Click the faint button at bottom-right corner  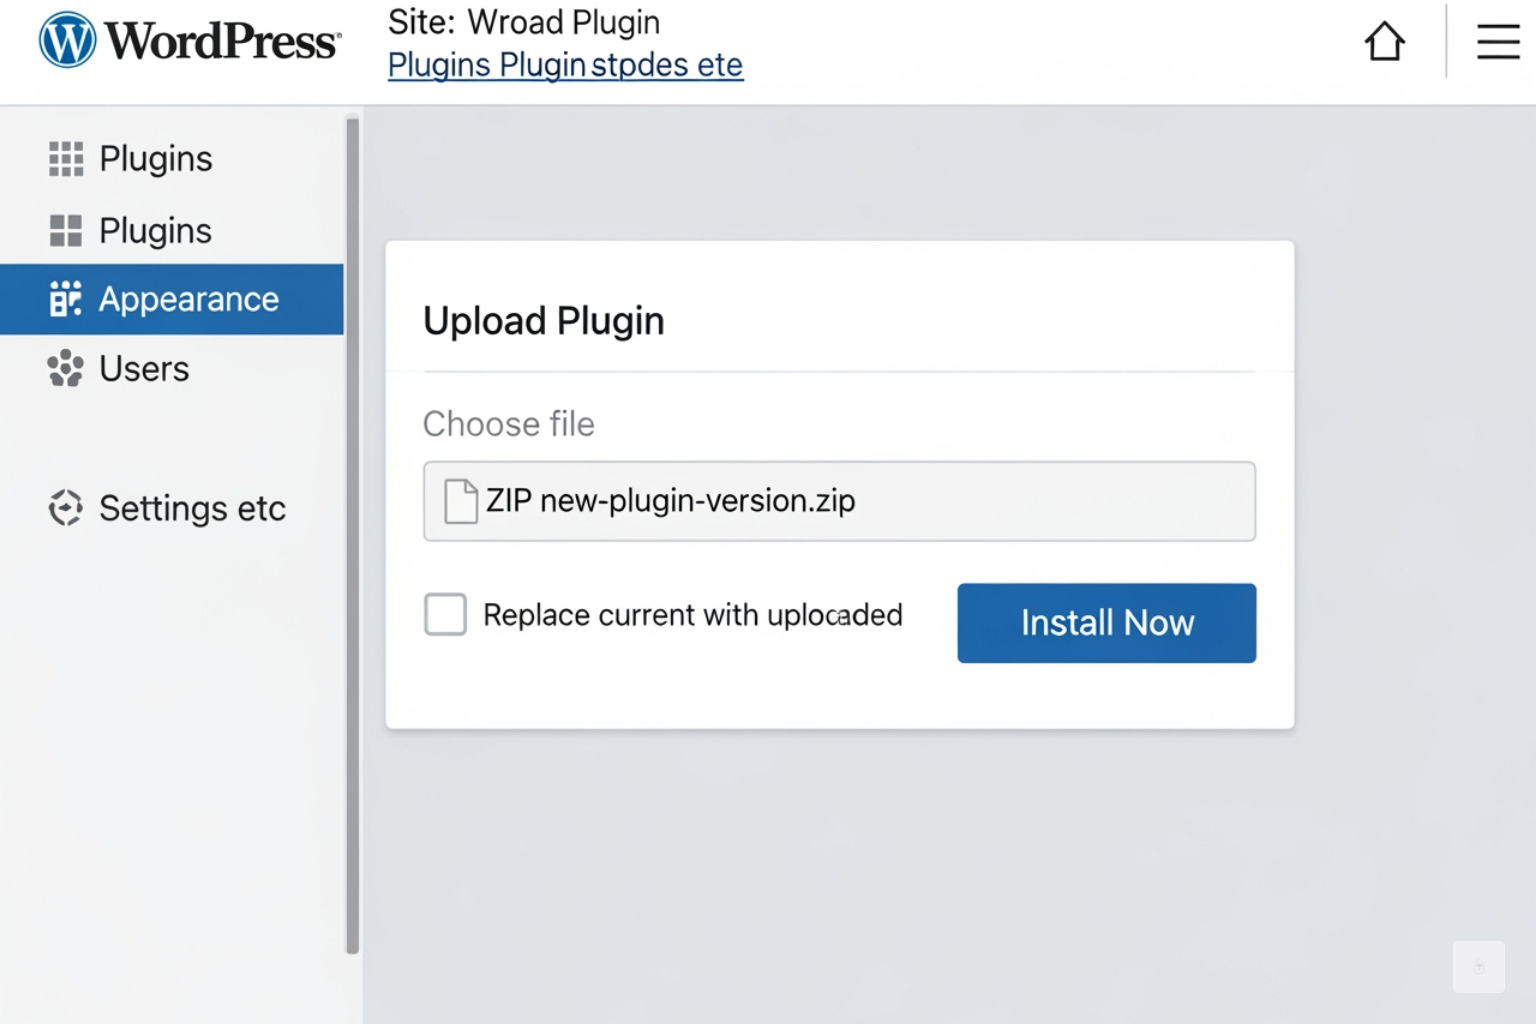tap(1479, 967)
